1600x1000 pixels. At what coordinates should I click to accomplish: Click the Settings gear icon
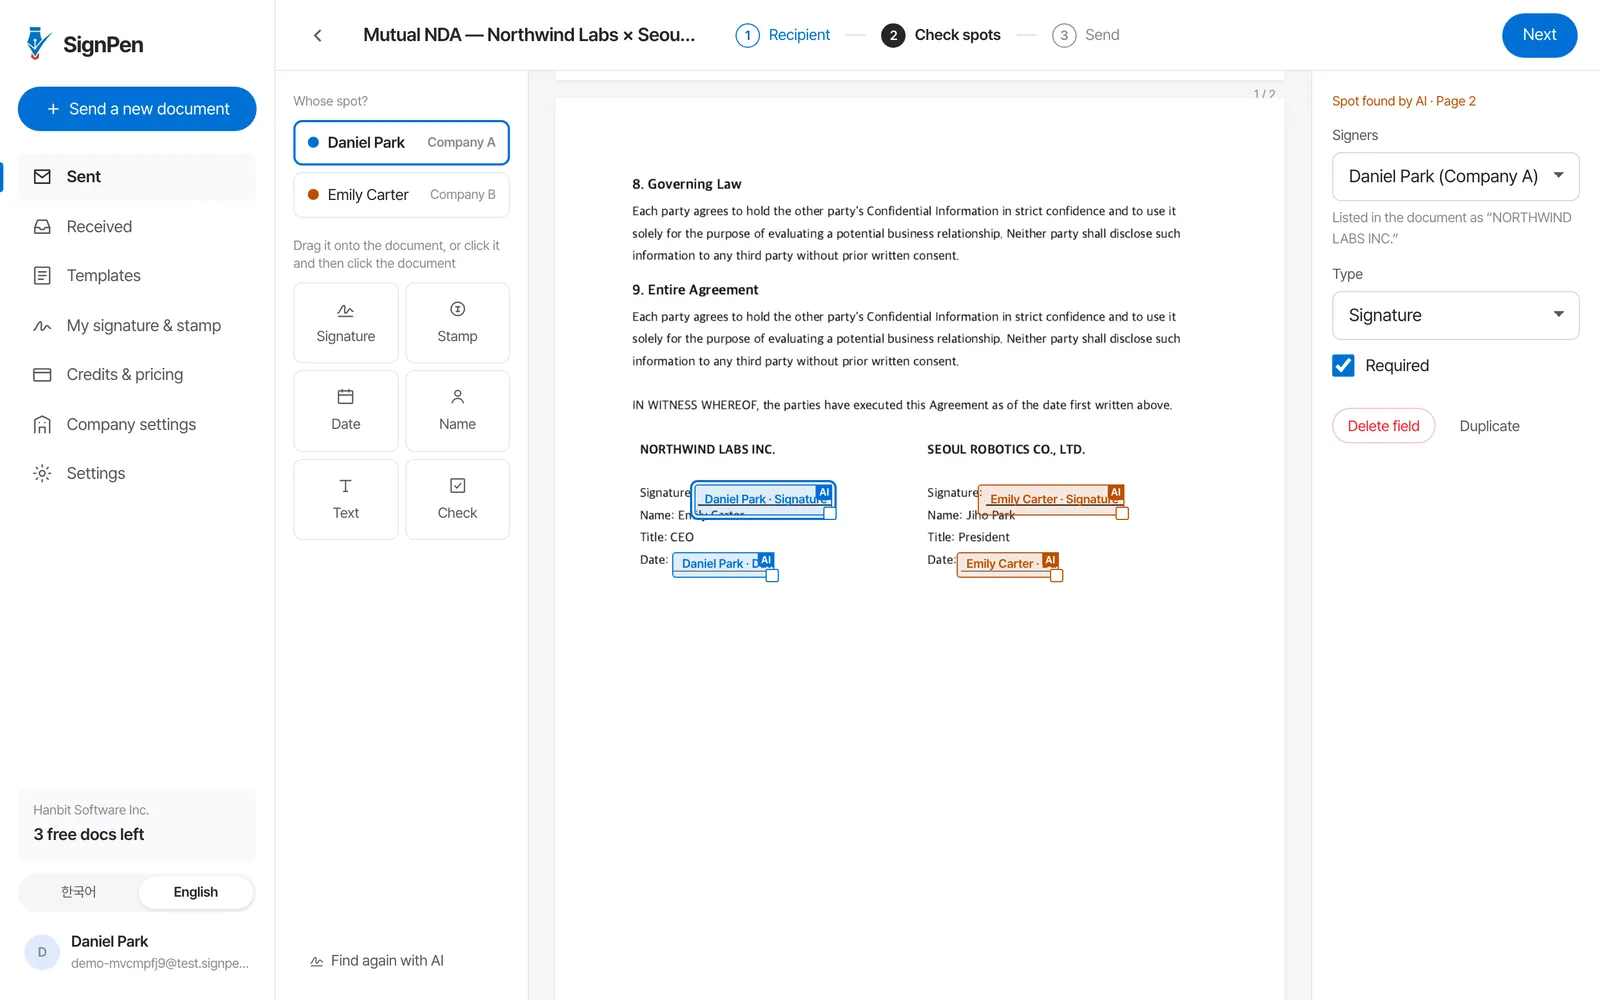tap(42, 474)
